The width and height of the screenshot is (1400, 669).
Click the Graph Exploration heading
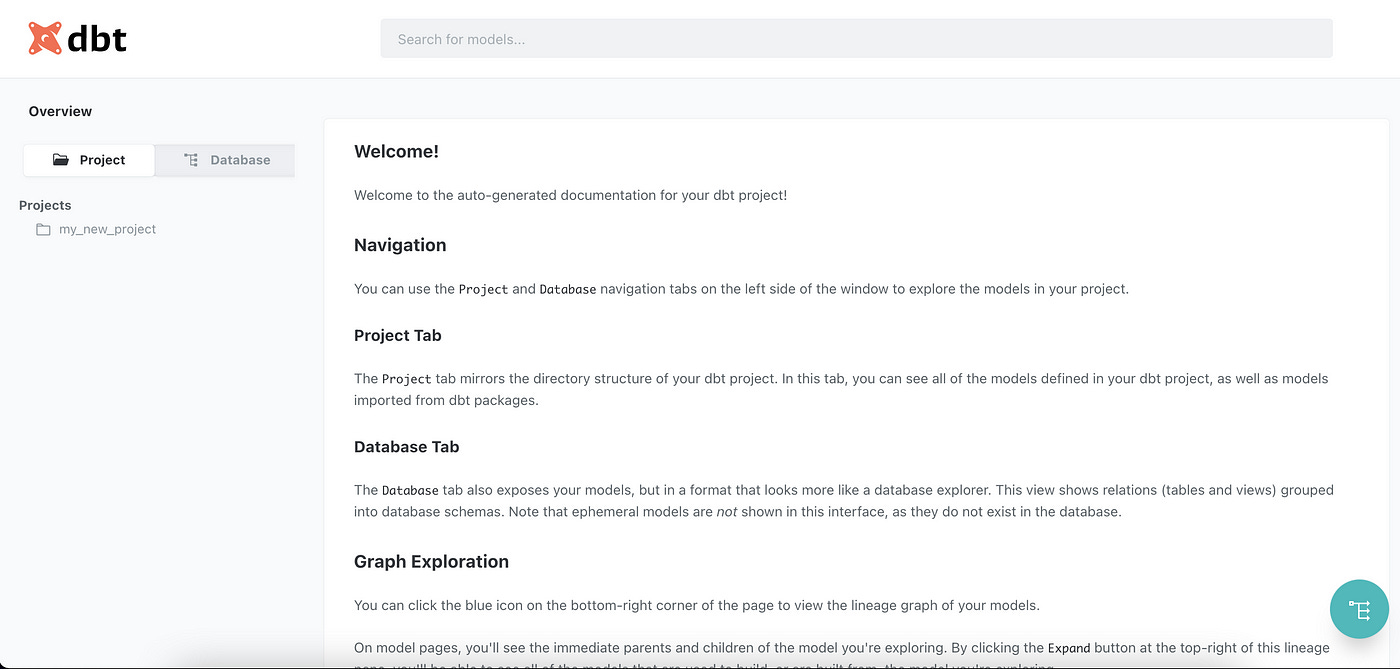click(x=431, y=561)
